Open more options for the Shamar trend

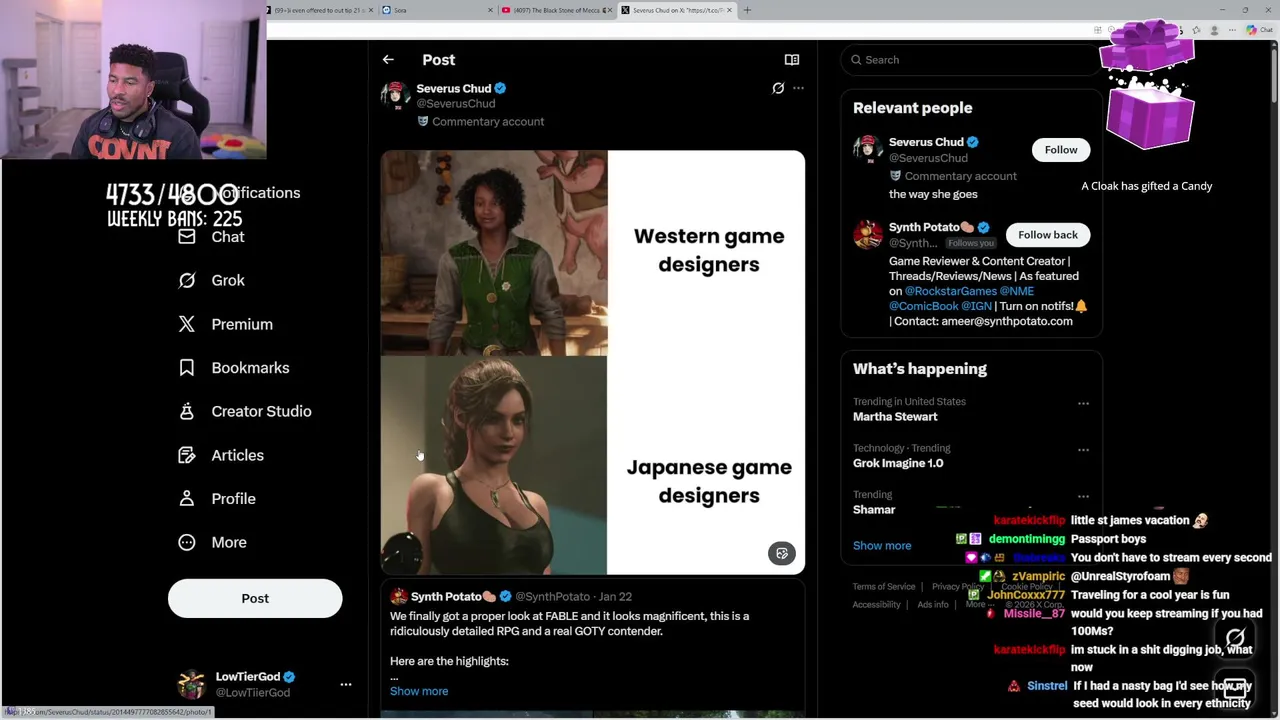point(1083,496)
